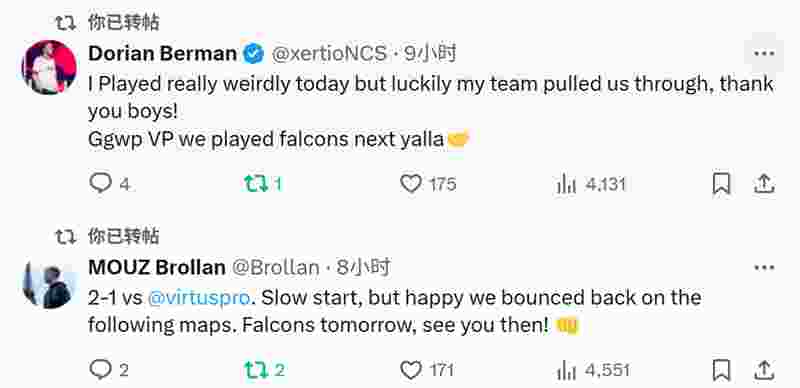Open the @Brollan handle
The image size is (800, 388).
tap(276, 268)
